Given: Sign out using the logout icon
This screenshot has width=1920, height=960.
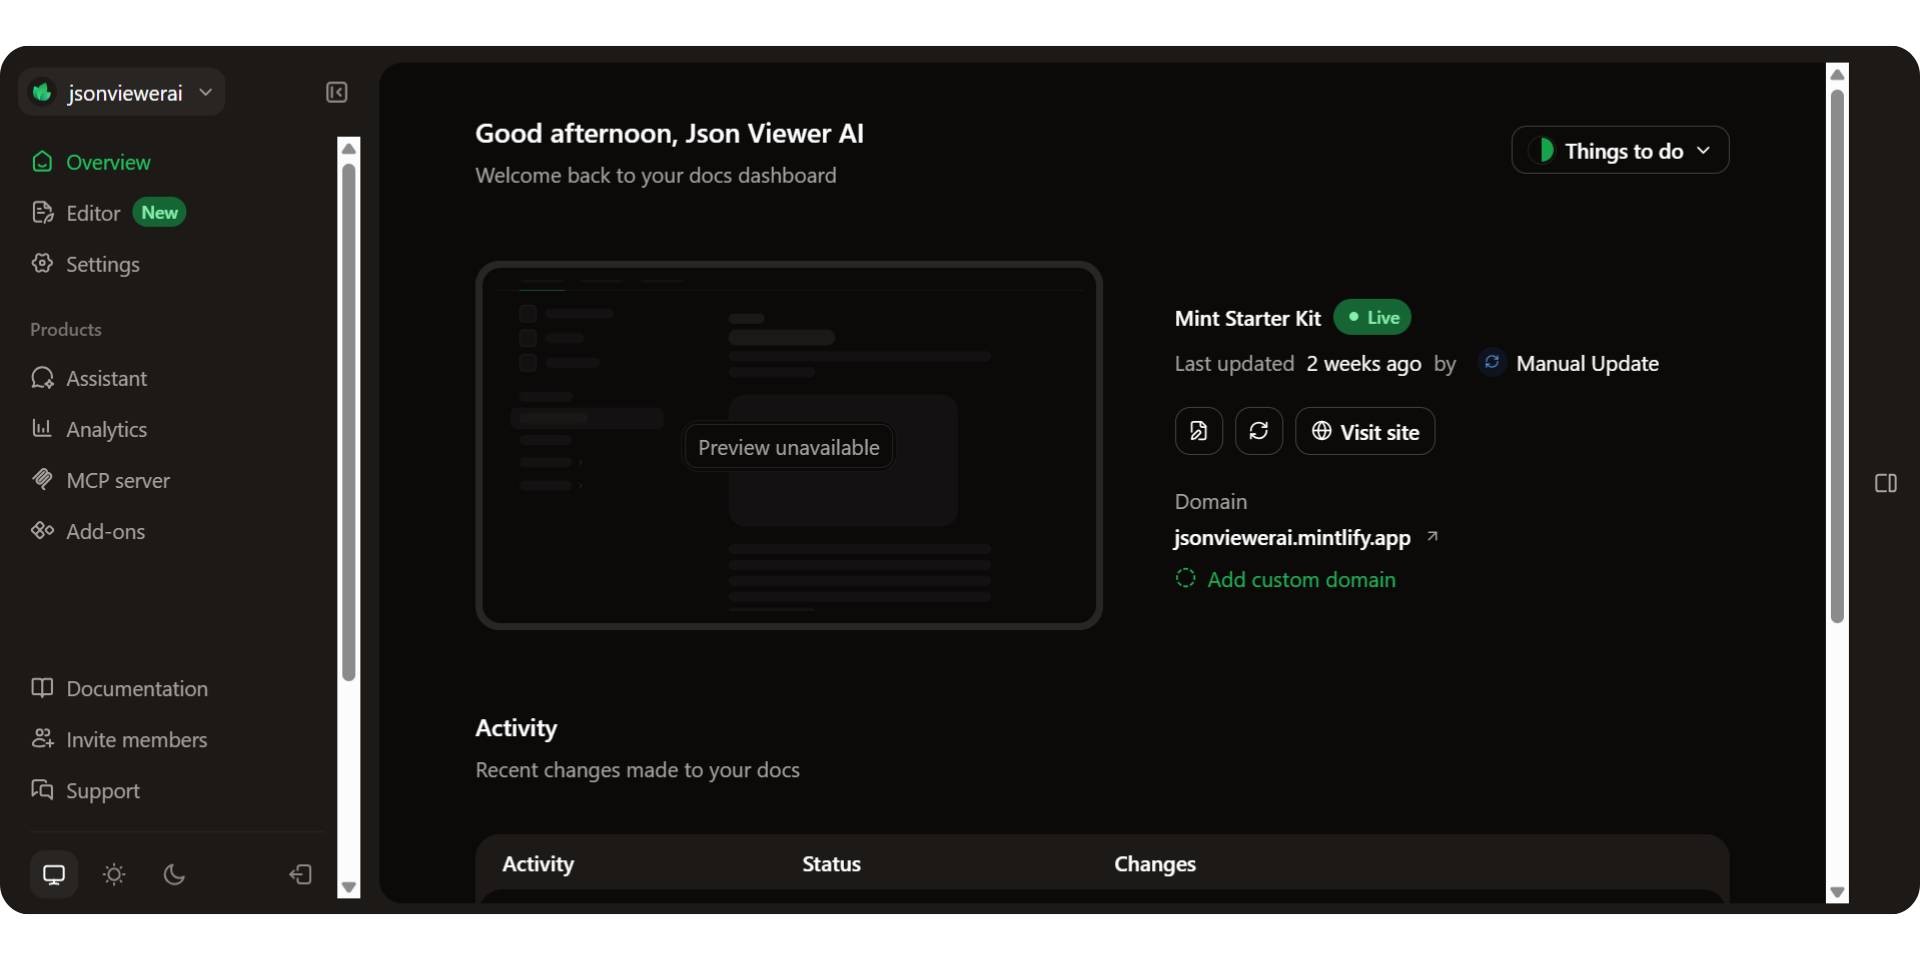Looking at the screenshot, I should point(300,874).
